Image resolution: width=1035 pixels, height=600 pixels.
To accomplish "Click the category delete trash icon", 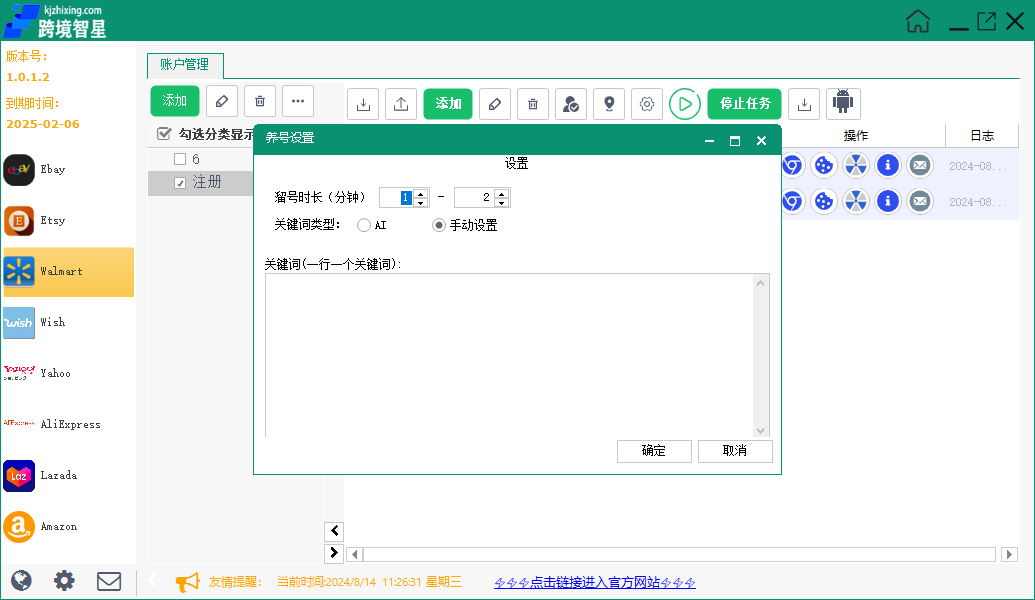I will (x=260, y=101).
